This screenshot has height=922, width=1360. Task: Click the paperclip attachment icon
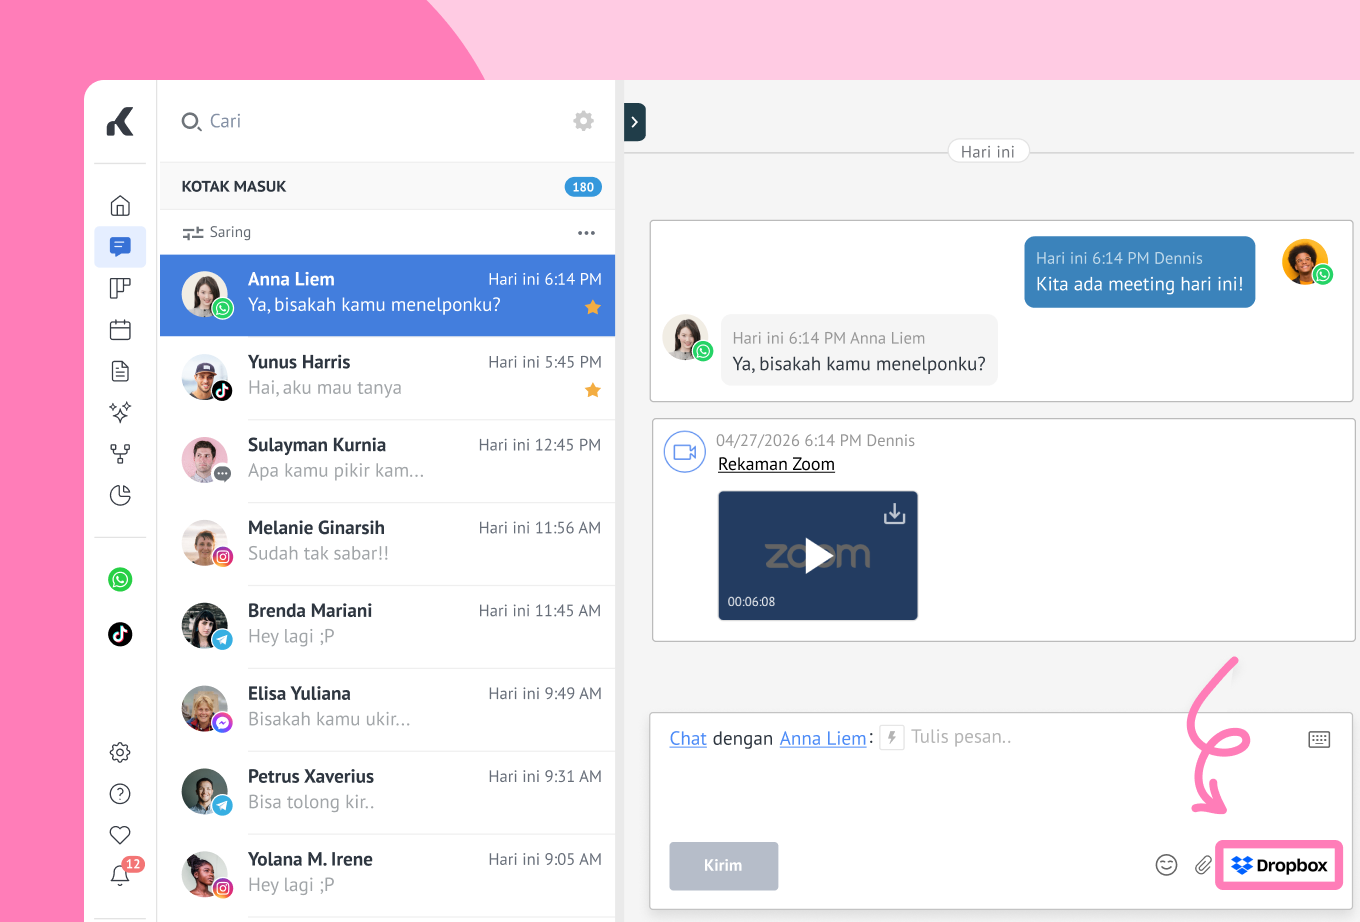pos(1203,865)
